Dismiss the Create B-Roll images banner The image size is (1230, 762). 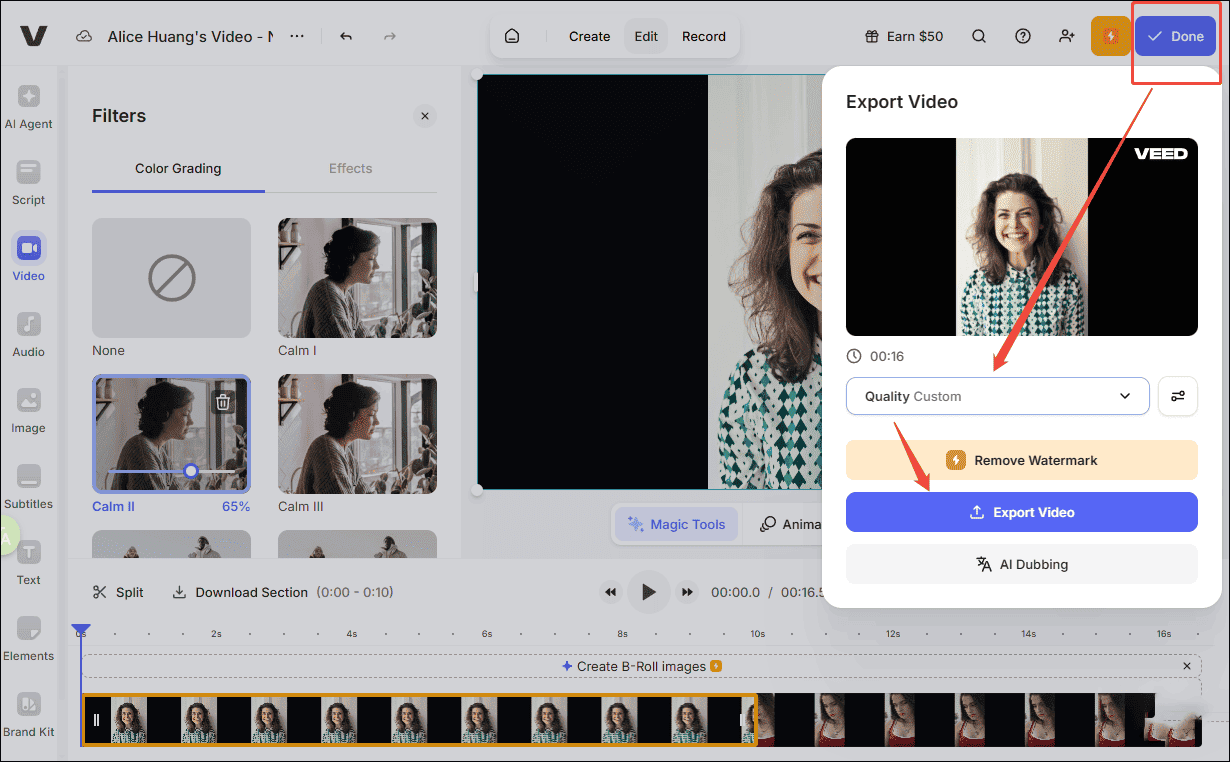1187,665
